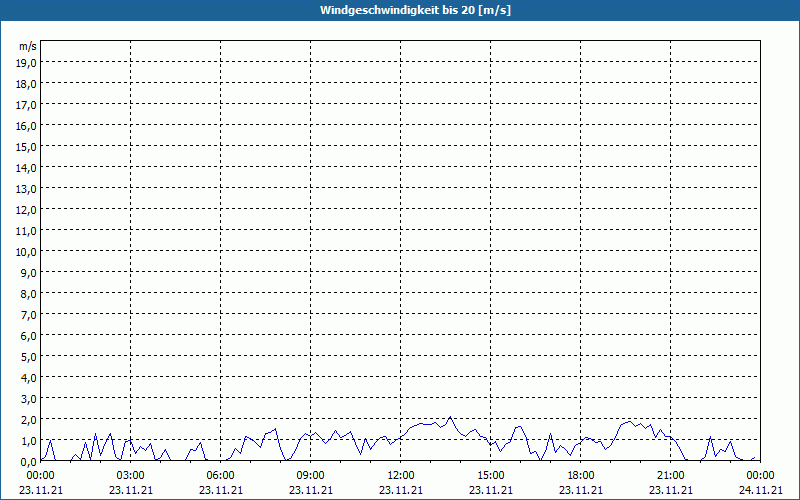Click the 06:00 time axis marker
Viewport: 800px width, 500px height.
pos(220,476)
